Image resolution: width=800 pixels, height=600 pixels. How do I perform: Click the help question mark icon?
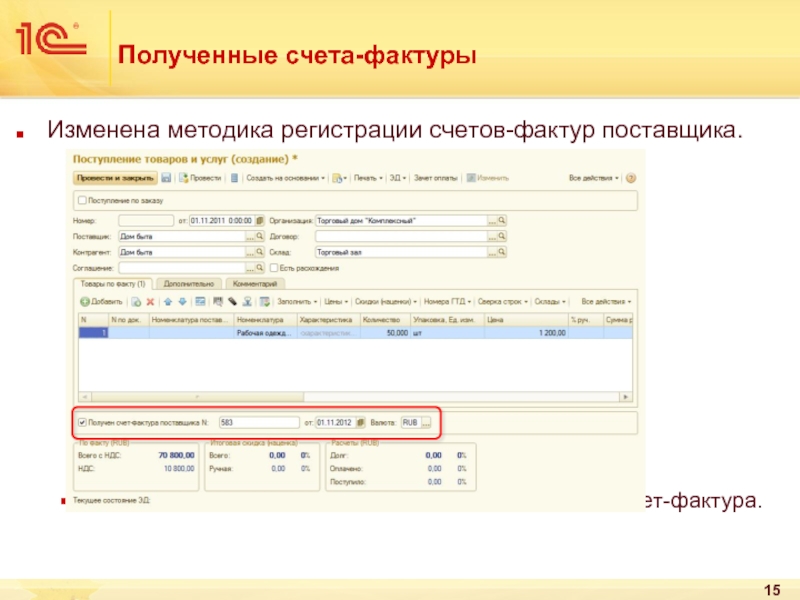click(x=631, y=178)
